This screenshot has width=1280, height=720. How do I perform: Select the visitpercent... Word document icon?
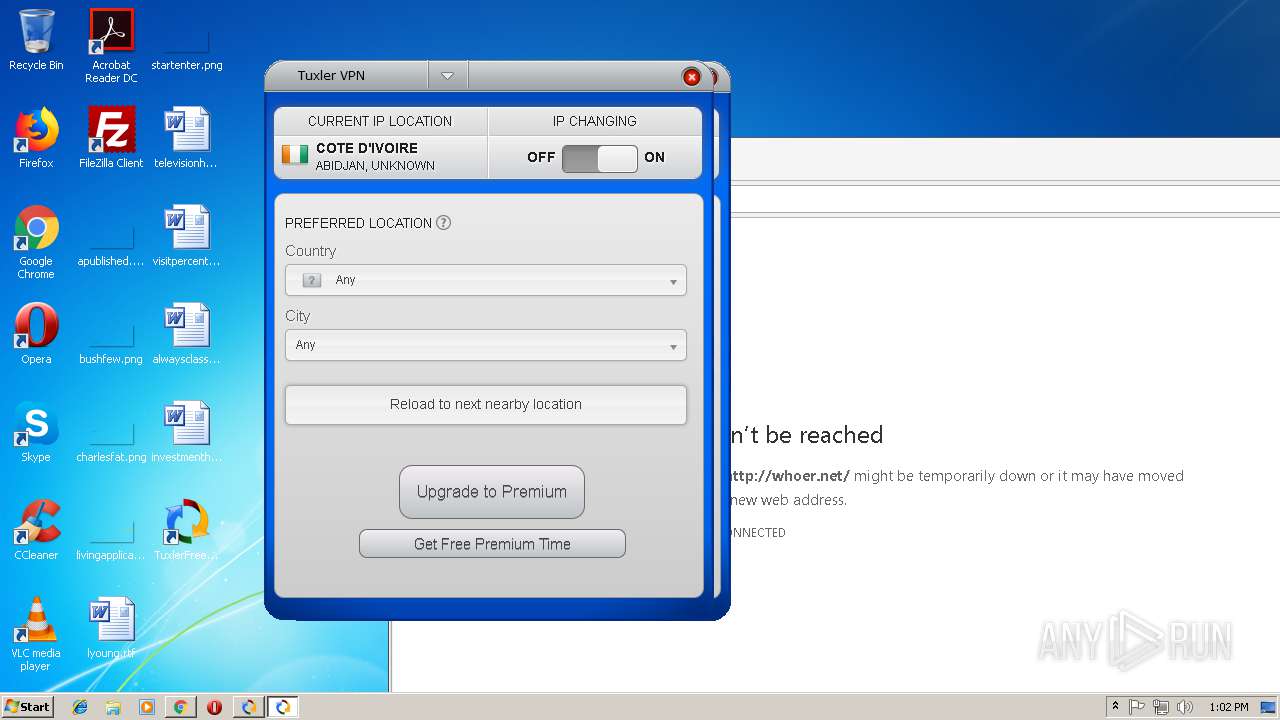click(x=187, y=236)
